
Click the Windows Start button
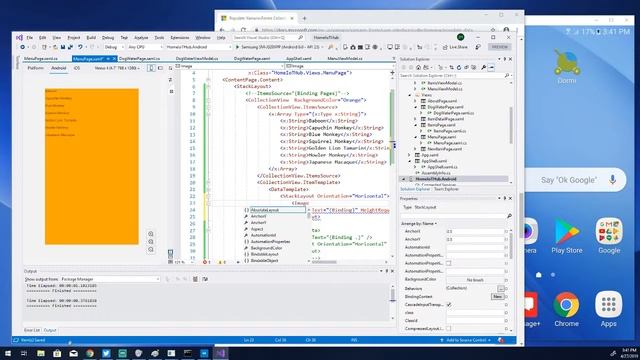(8, 353)
